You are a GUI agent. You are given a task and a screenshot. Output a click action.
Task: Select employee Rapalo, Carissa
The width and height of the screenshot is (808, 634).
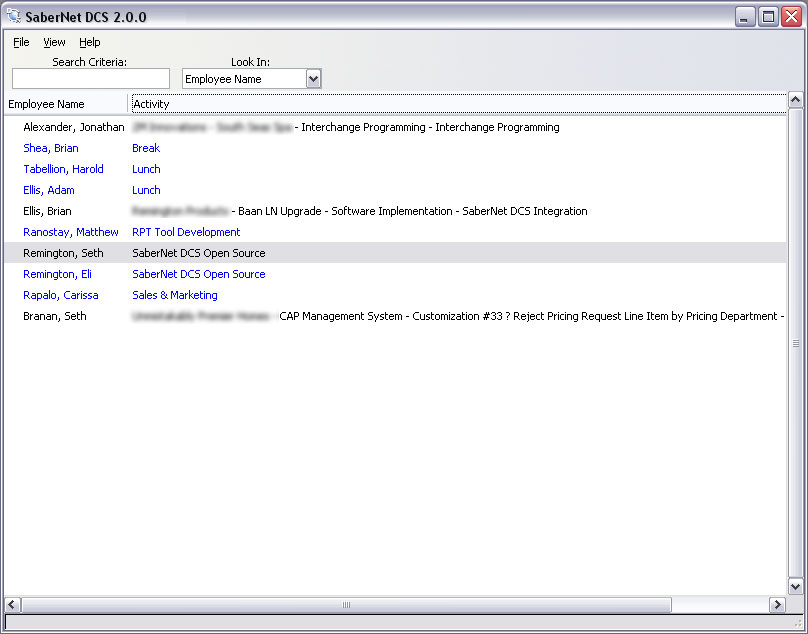pyautogui.click(x=60, y=295)
